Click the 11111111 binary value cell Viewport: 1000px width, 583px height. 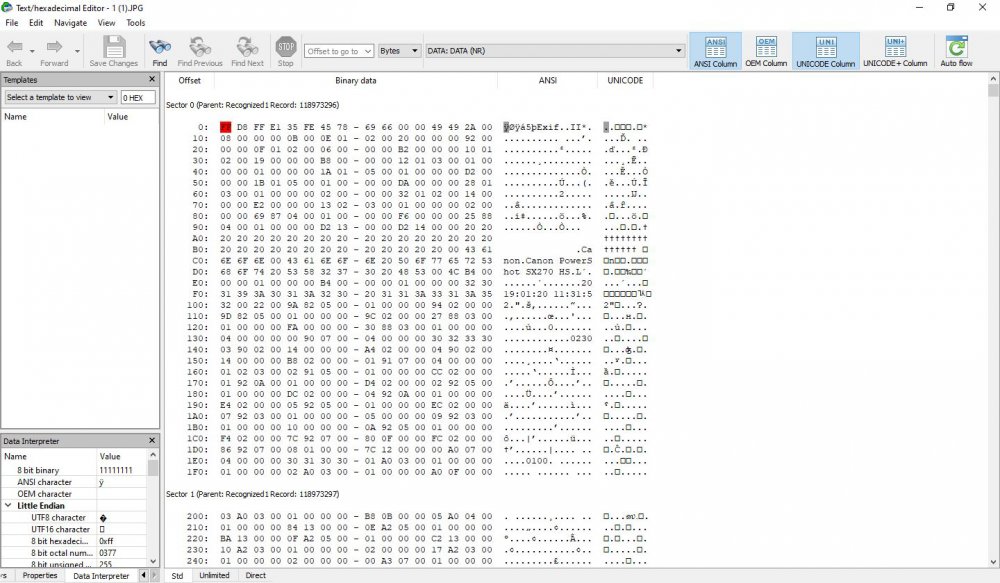121,470
